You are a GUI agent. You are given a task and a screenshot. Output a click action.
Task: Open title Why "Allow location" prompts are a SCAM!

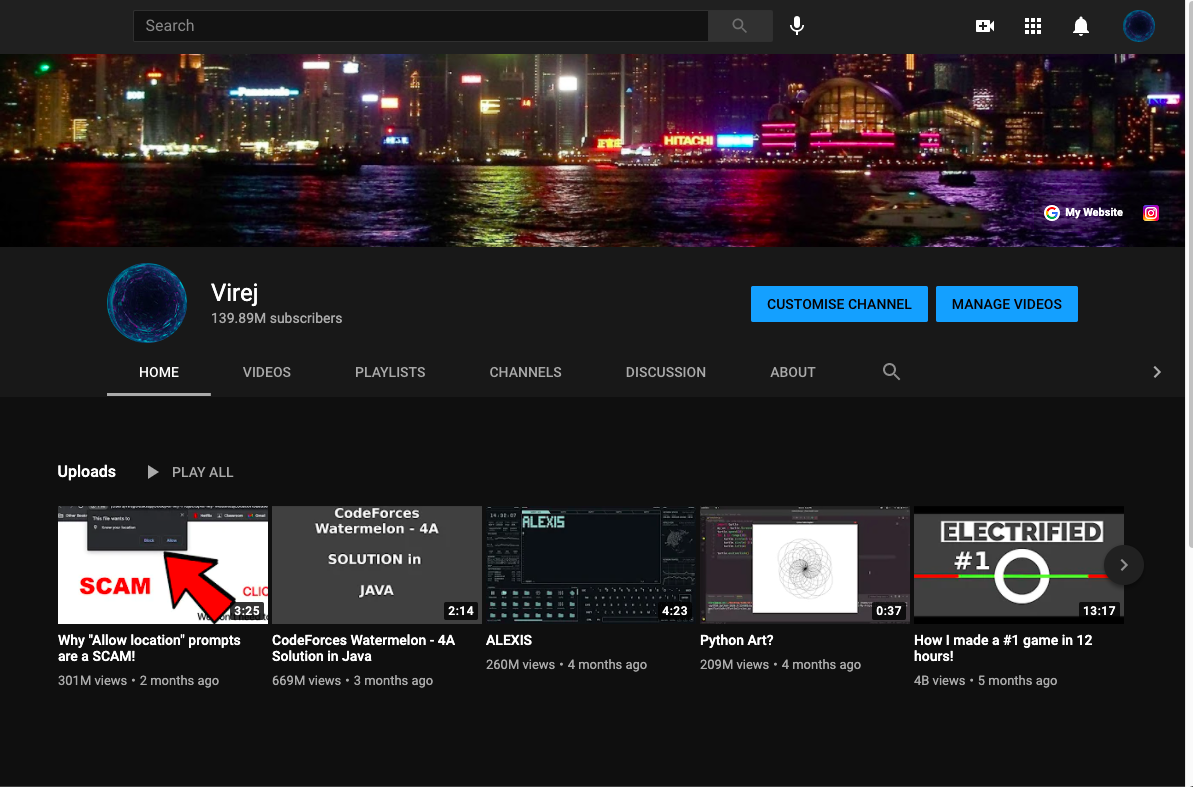coord(149,648)
